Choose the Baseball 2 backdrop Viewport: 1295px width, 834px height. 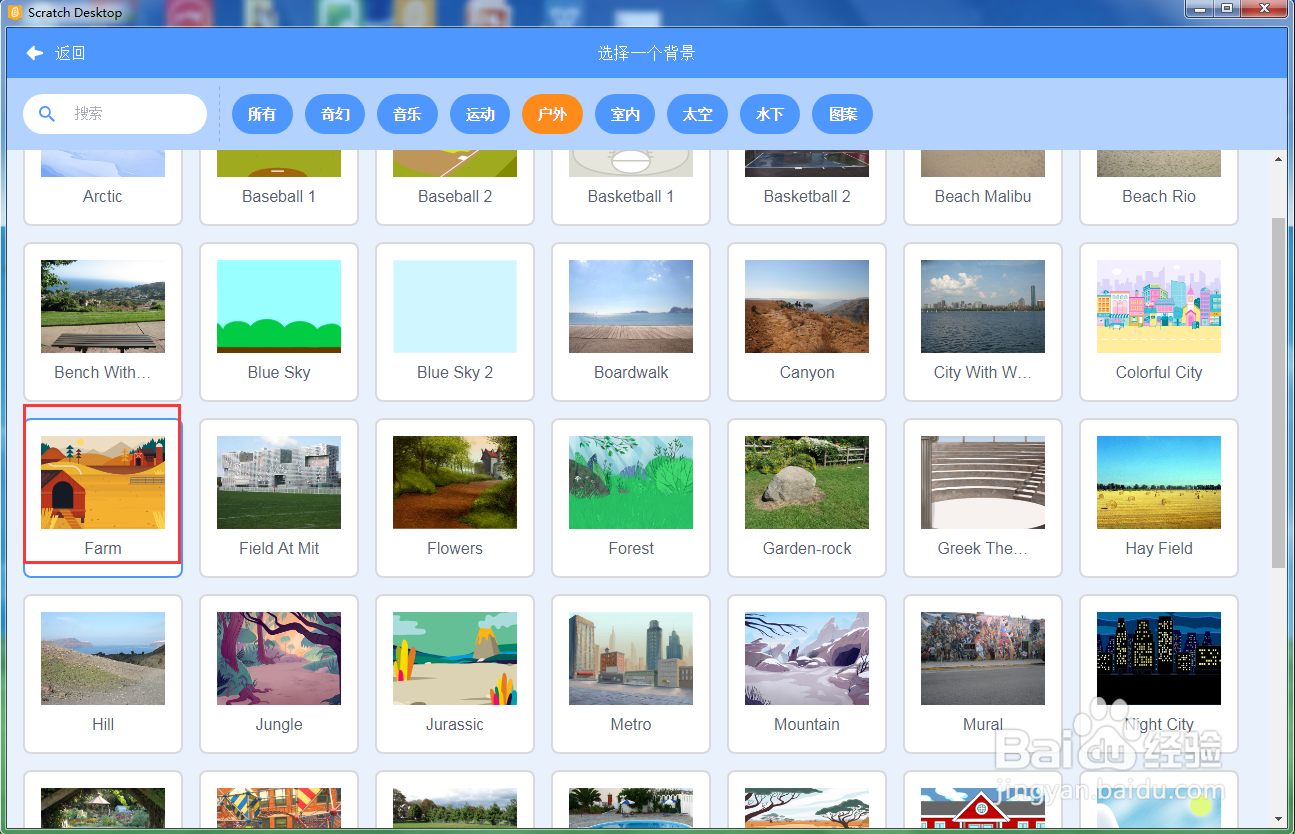click(455, 187)
